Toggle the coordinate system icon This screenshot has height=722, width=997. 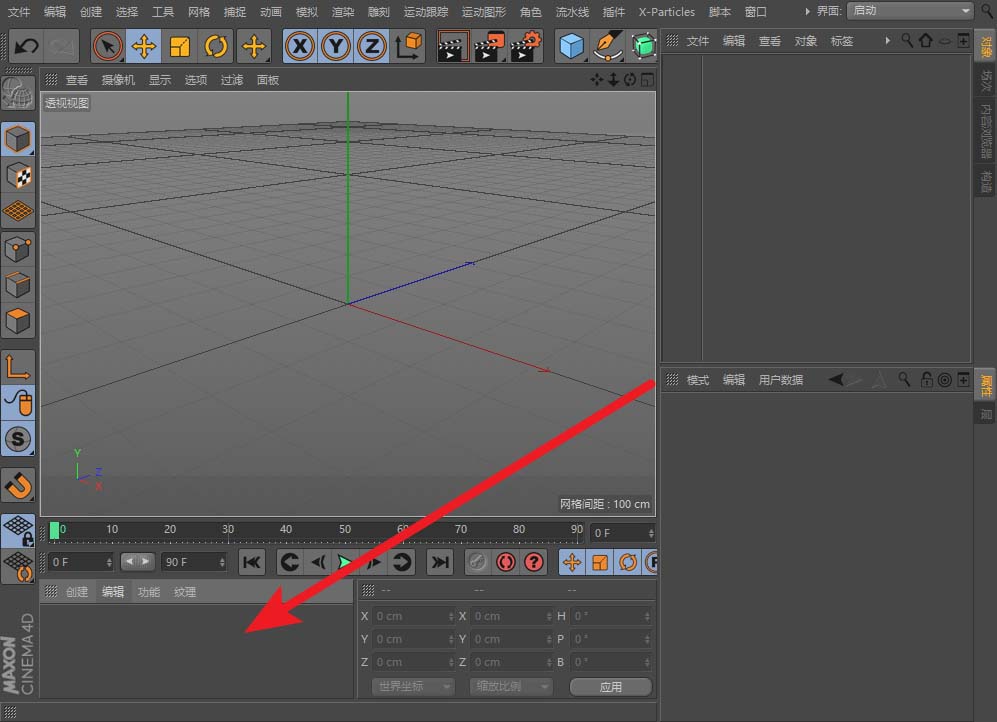pos(409,46)
